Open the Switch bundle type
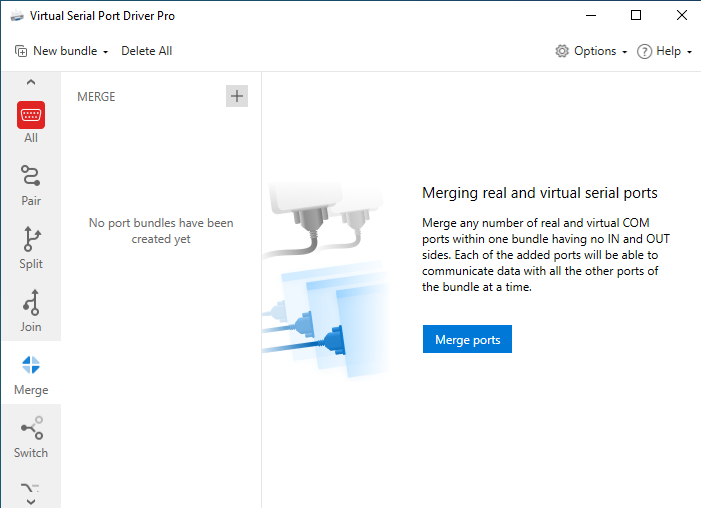This screenshot has height=508, width=701. (31, 438)
